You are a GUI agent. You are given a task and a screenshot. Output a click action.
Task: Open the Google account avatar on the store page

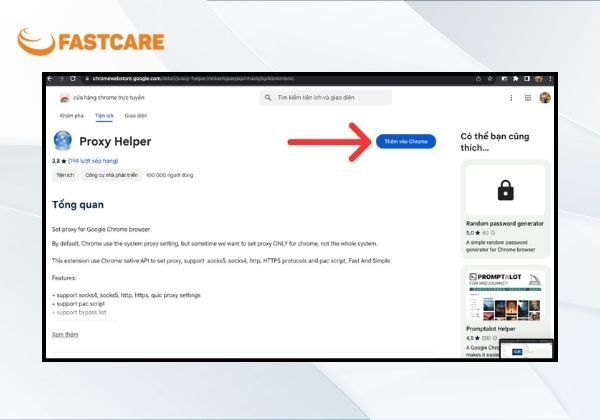[x=545, y=98]
